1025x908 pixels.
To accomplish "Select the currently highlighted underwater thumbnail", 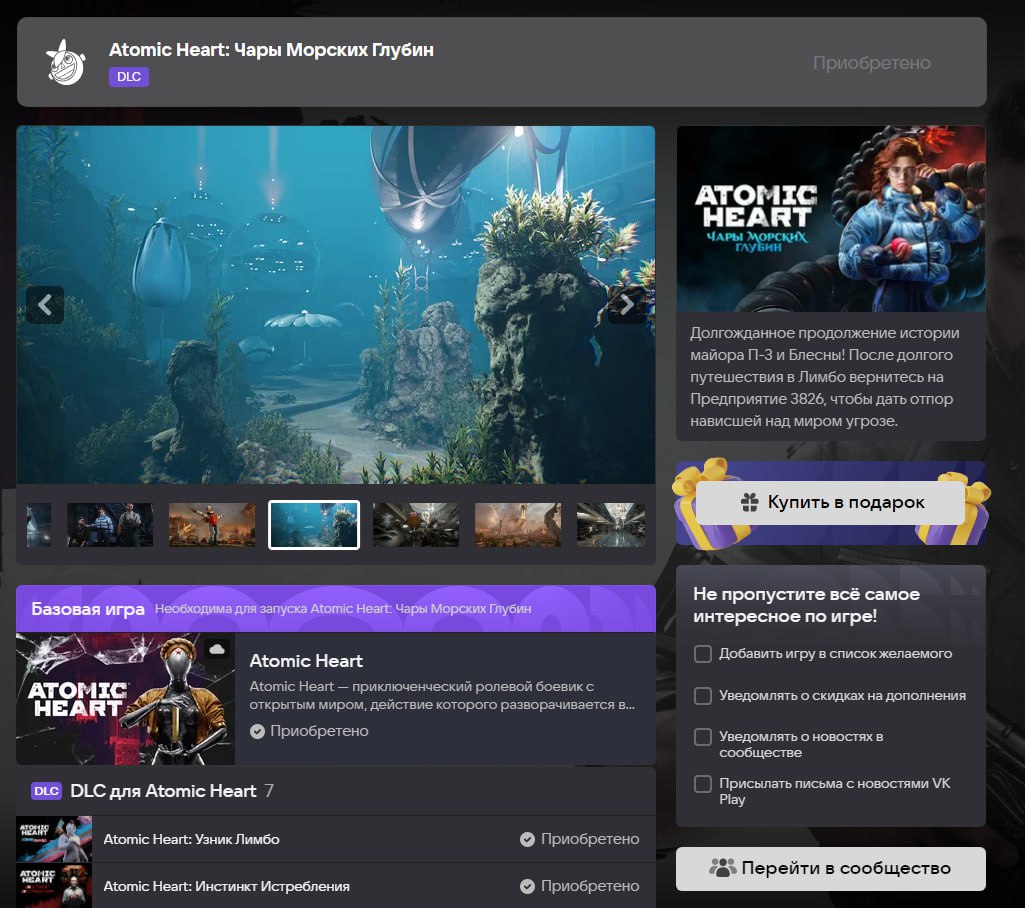I will tap(314, 525).
